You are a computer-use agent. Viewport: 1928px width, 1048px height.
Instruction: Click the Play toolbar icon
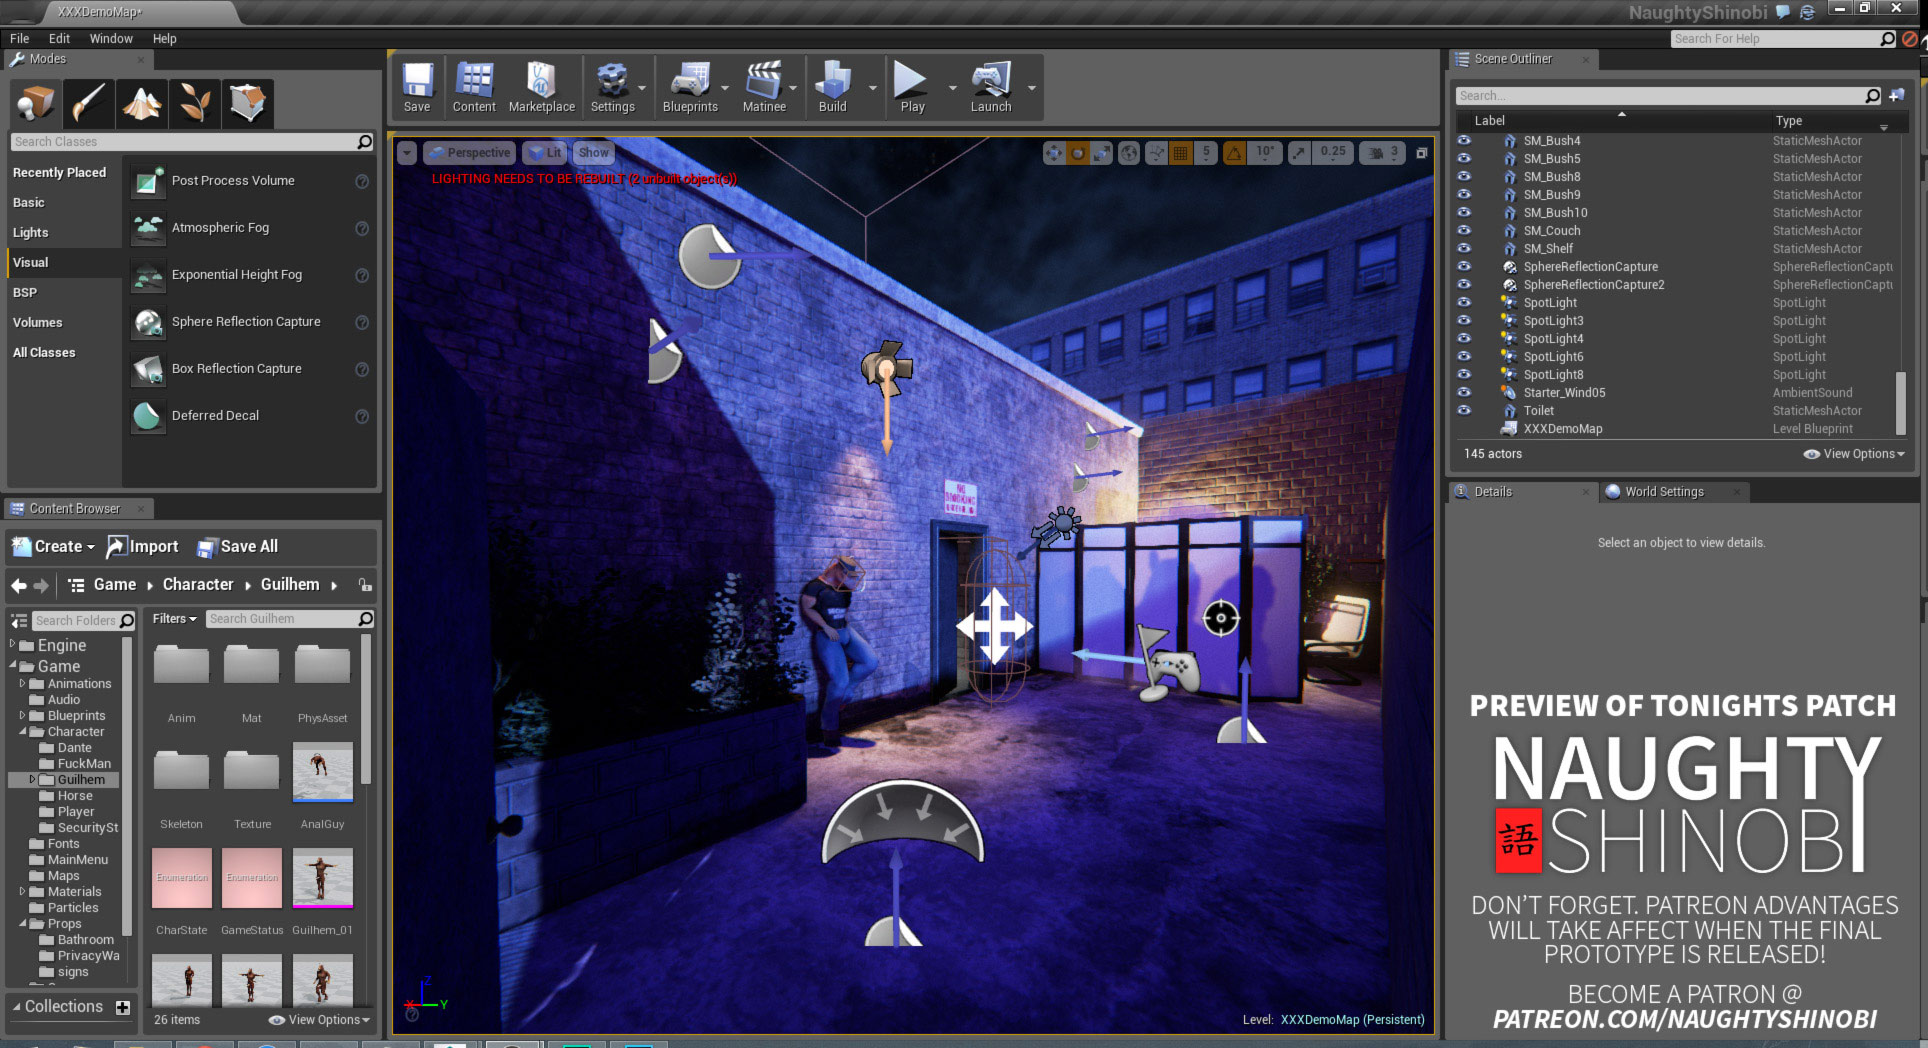(912, 88)
